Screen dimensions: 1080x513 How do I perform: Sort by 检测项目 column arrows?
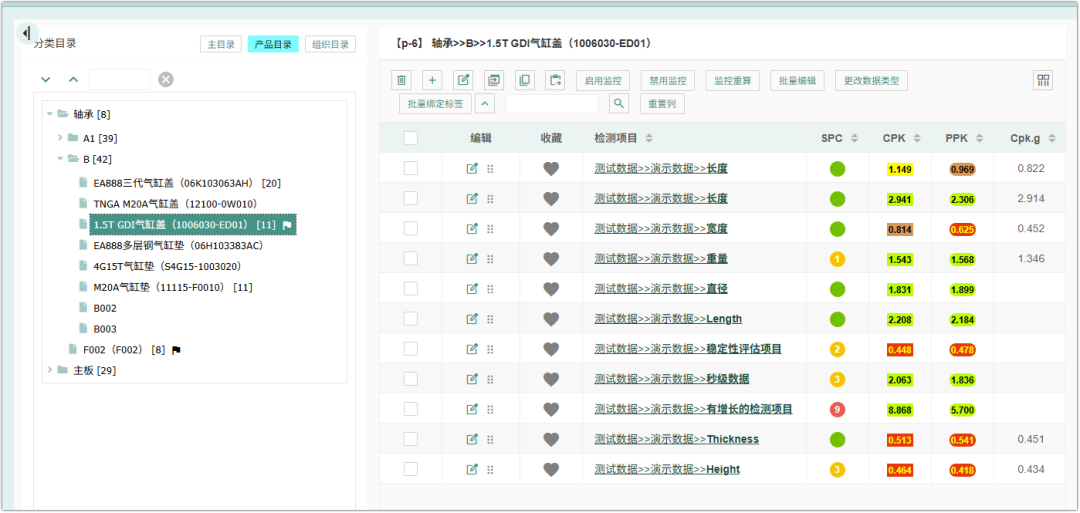click(x=649, y=138)
